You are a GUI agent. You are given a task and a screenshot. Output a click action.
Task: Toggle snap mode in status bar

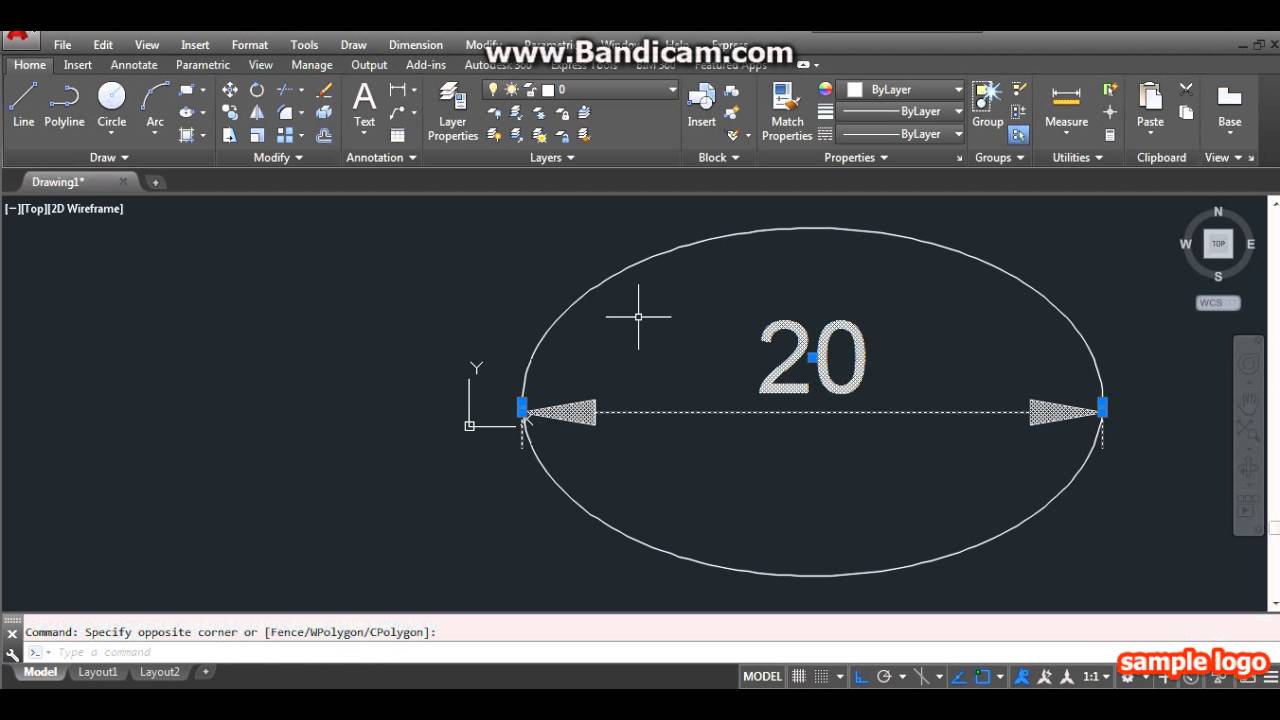(x=823, y=676)
